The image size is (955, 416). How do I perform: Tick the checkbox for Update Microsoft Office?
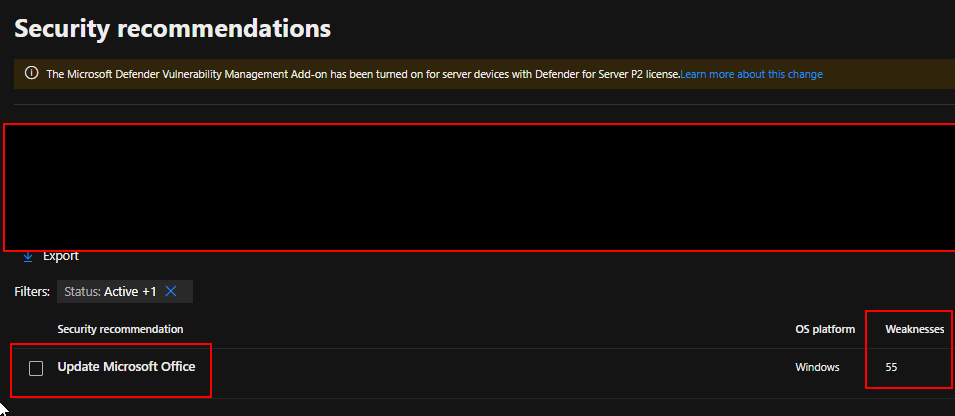[36, 368]
